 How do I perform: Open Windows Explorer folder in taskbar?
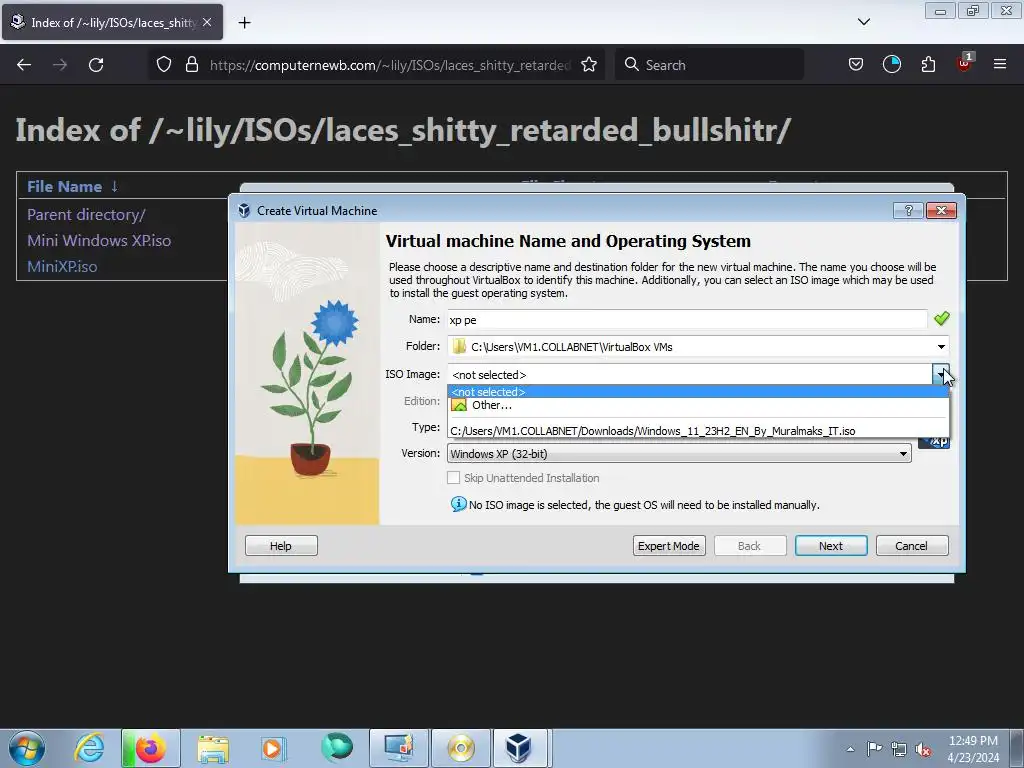(x=213, y=748)
